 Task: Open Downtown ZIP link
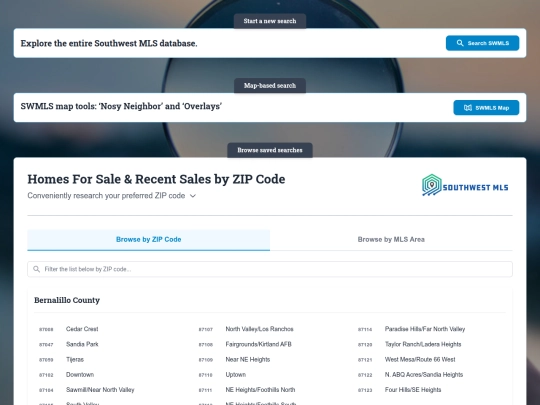click(x=80, y=374)
